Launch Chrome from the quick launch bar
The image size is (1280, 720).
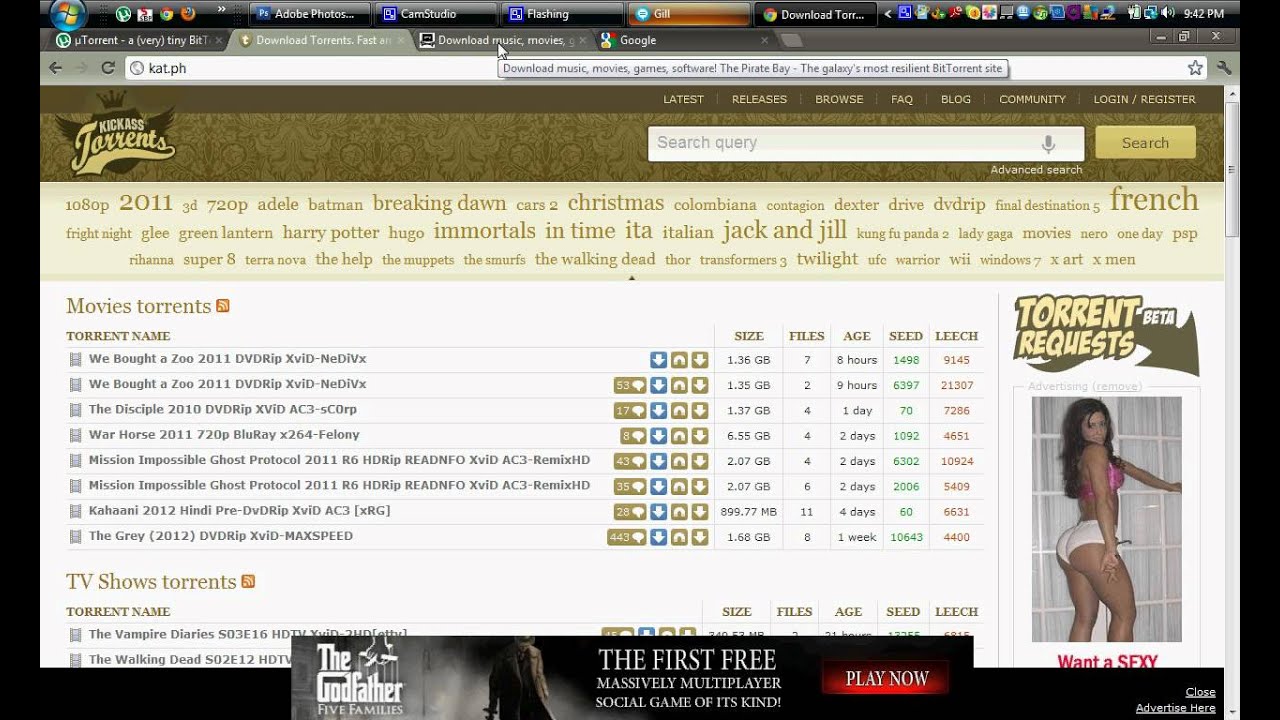click(166, 14)
